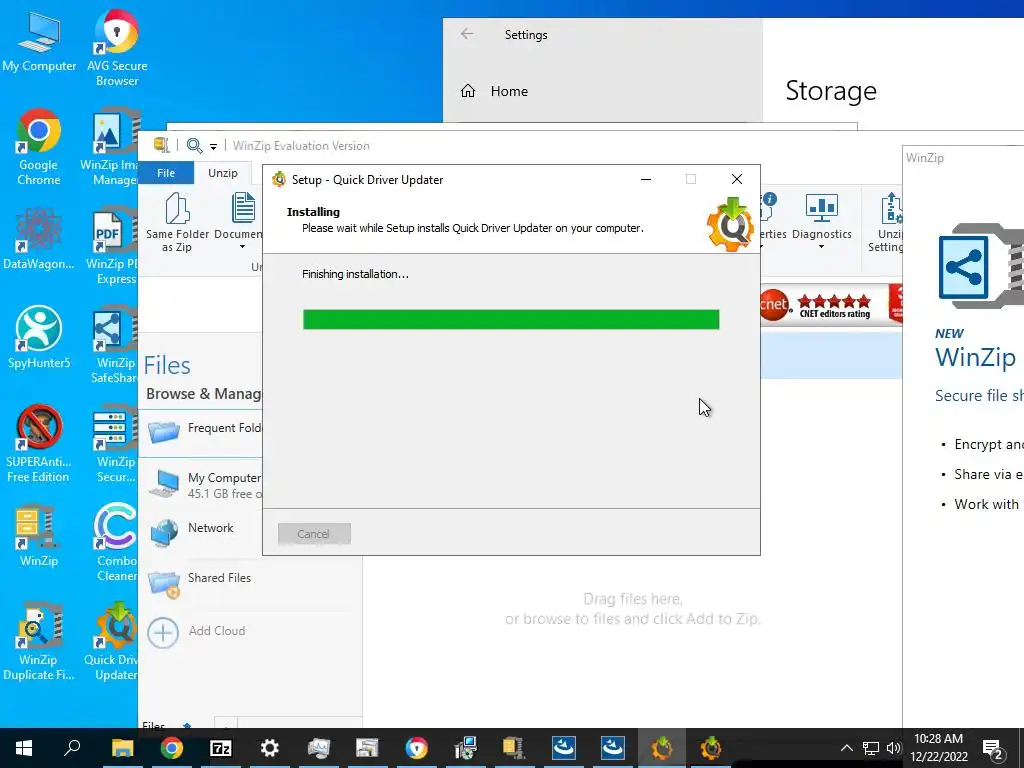
Task: Expand Documents dropdown arrow in ribbon
Action: [242, 247]
